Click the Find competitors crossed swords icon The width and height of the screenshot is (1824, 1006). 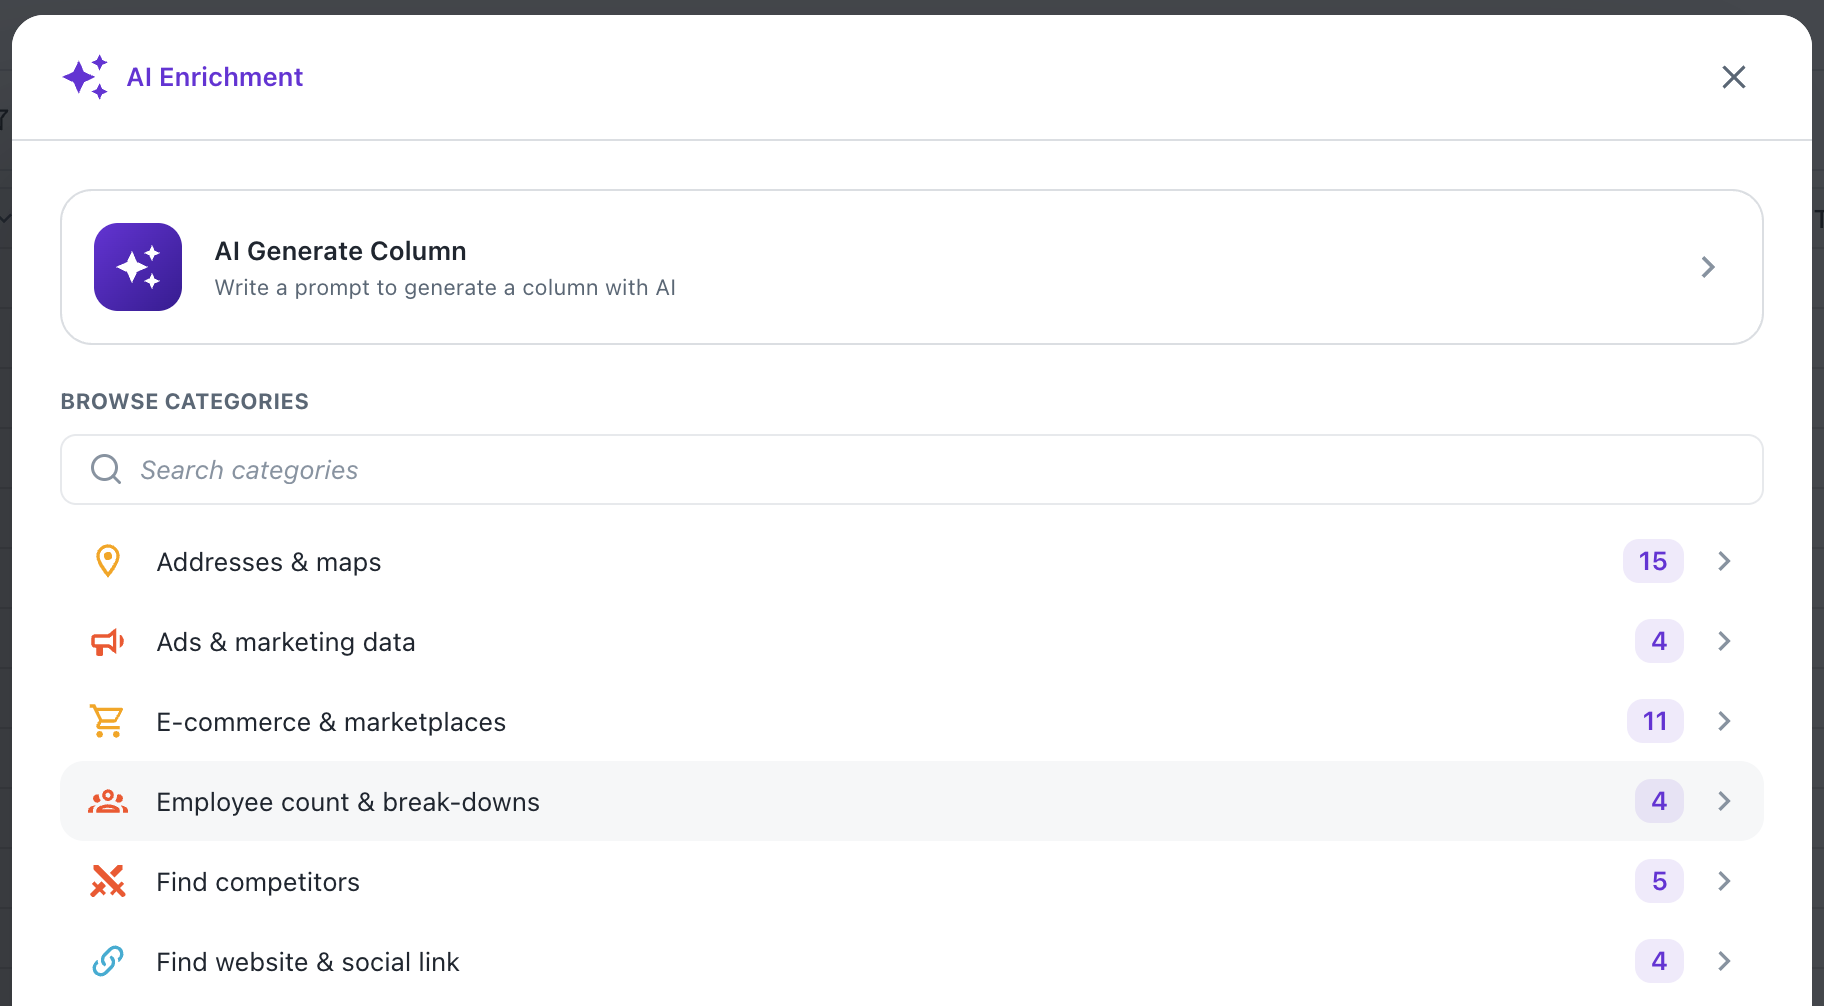tap(108, 881)
